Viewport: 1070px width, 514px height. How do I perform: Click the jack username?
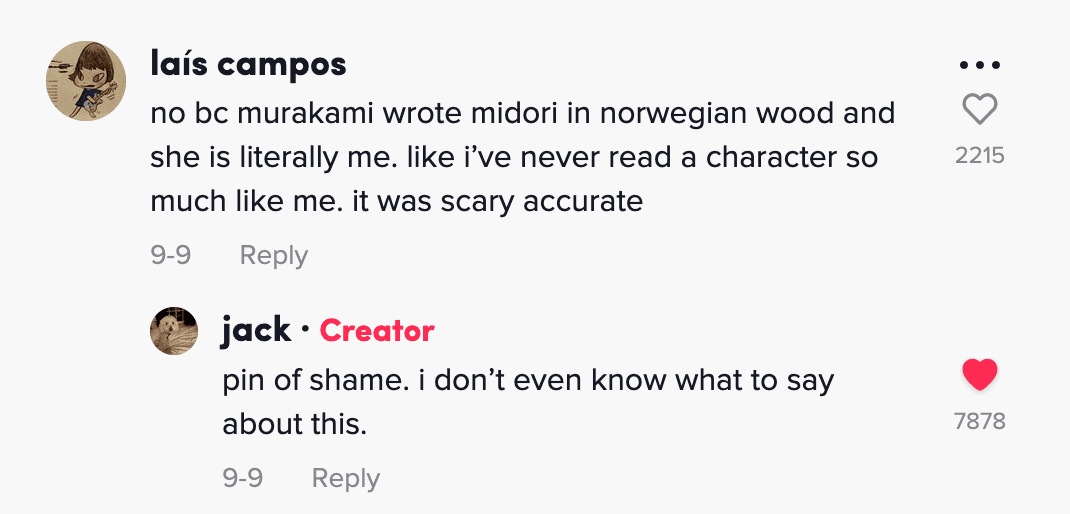click(x=256, y=330)
